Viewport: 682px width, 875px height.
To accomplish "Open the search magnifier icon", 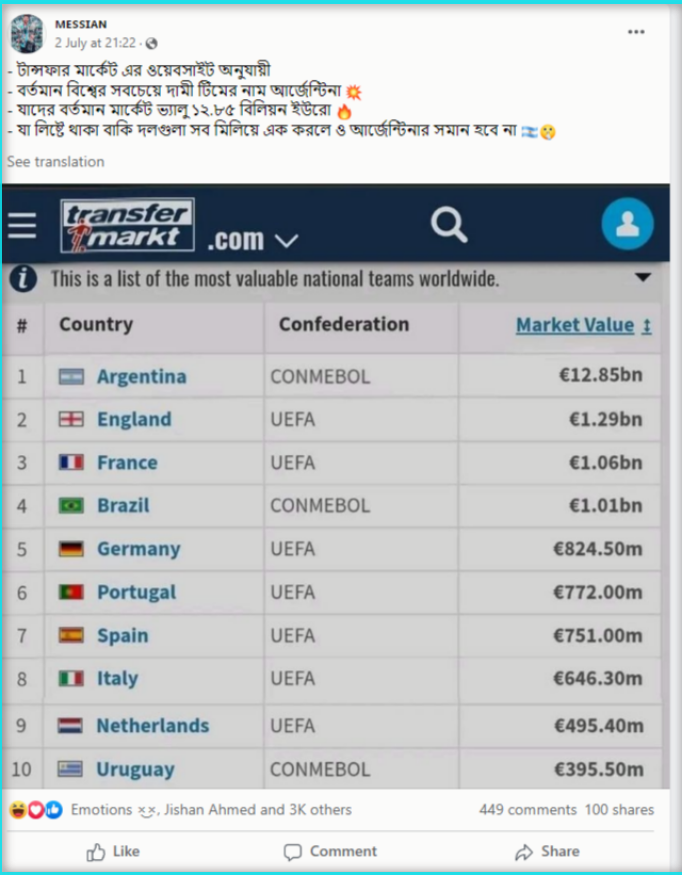I will 449,224.
